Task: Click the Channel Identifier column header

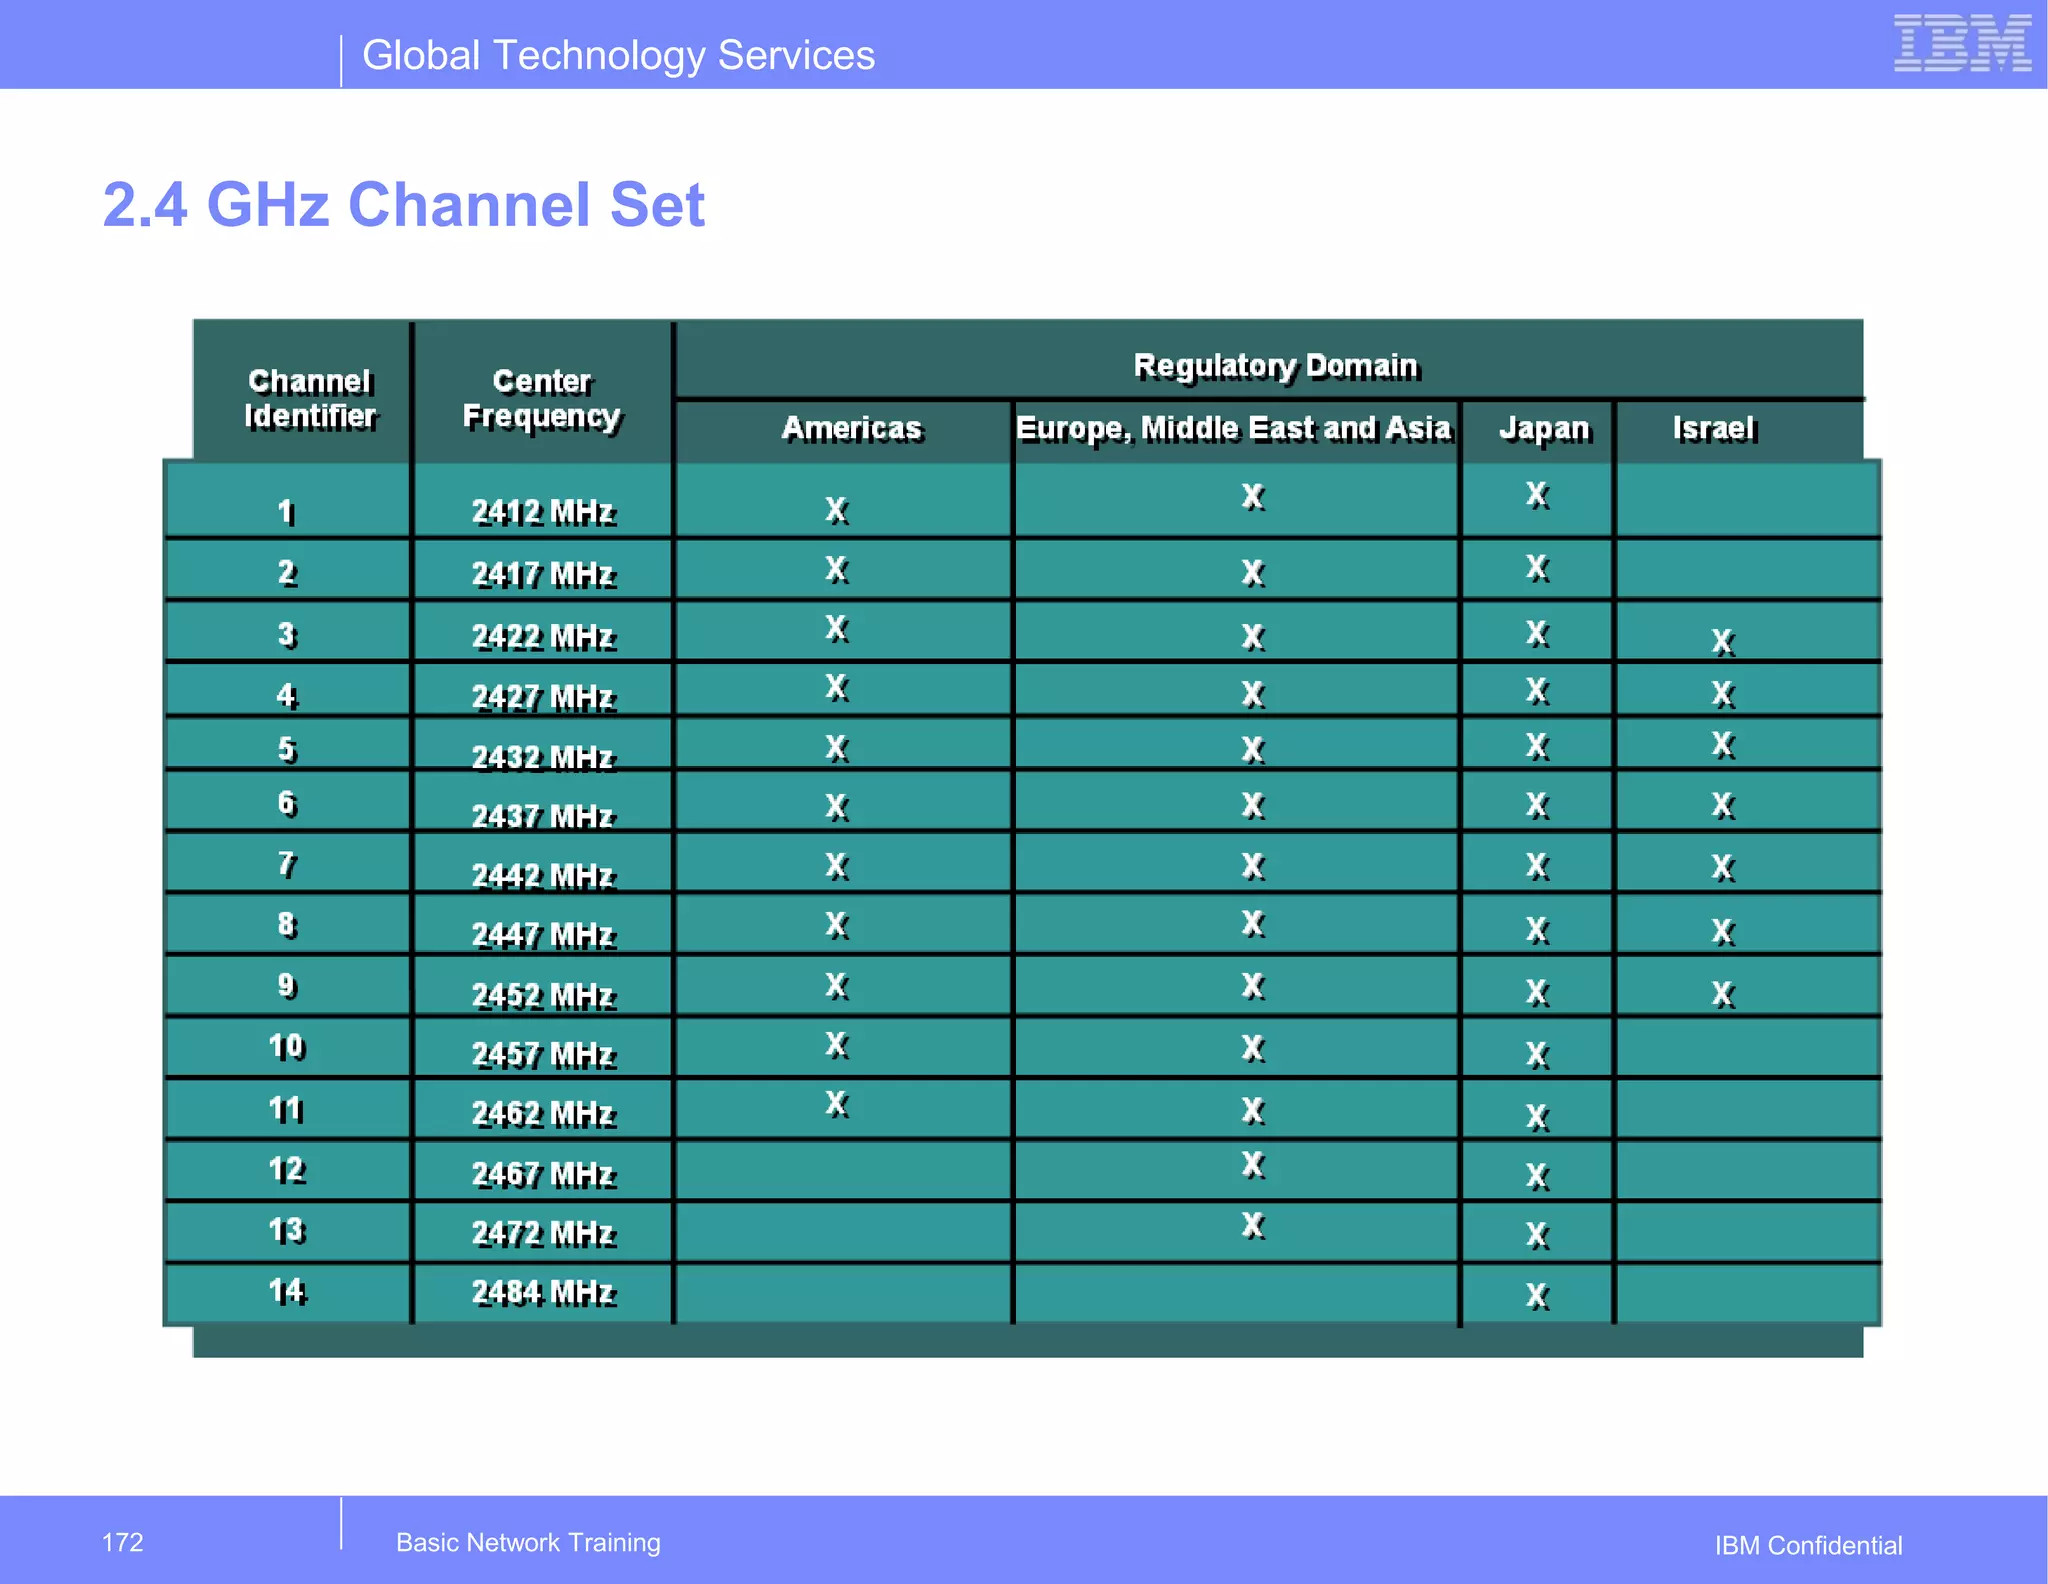Action: [310, 398]
